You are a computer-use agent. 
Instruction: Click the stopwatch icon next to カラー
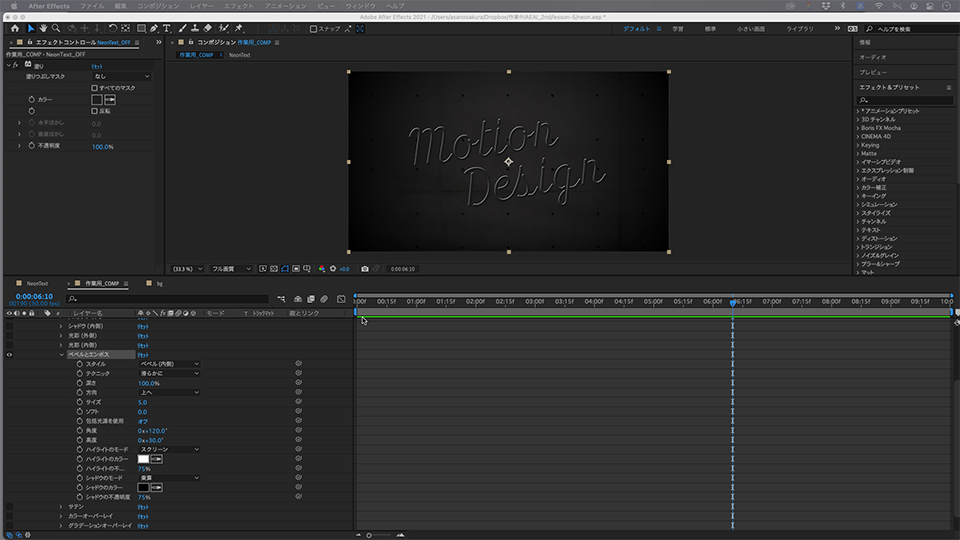tap(31, 100)
